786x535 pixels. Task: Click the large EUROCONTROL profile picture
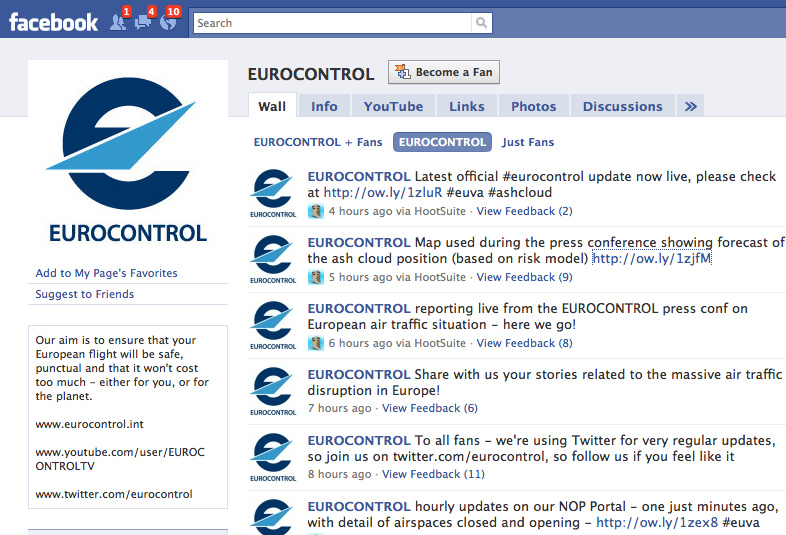click(x=128, y=159)
